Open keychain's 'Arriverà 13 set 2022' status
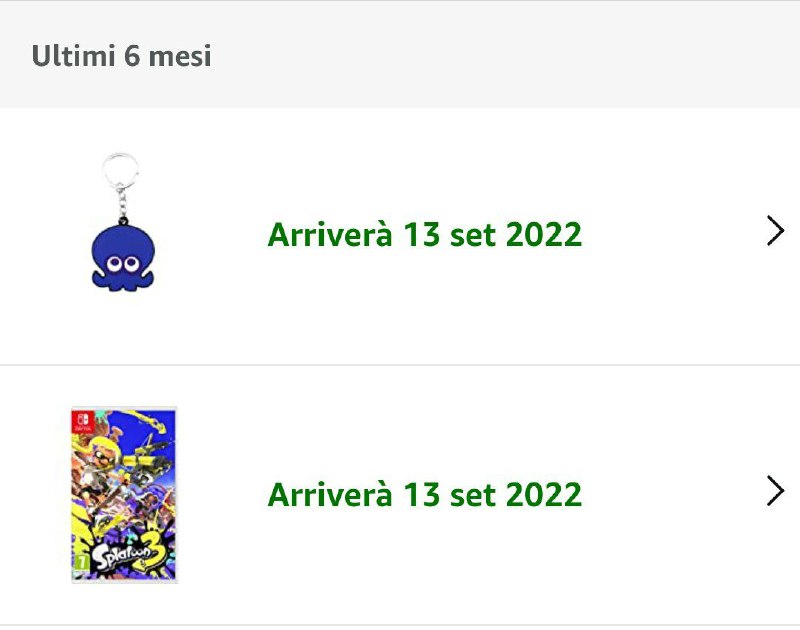Screen dimensions: 800x630 pyautogui.click(x=424, y=235)
